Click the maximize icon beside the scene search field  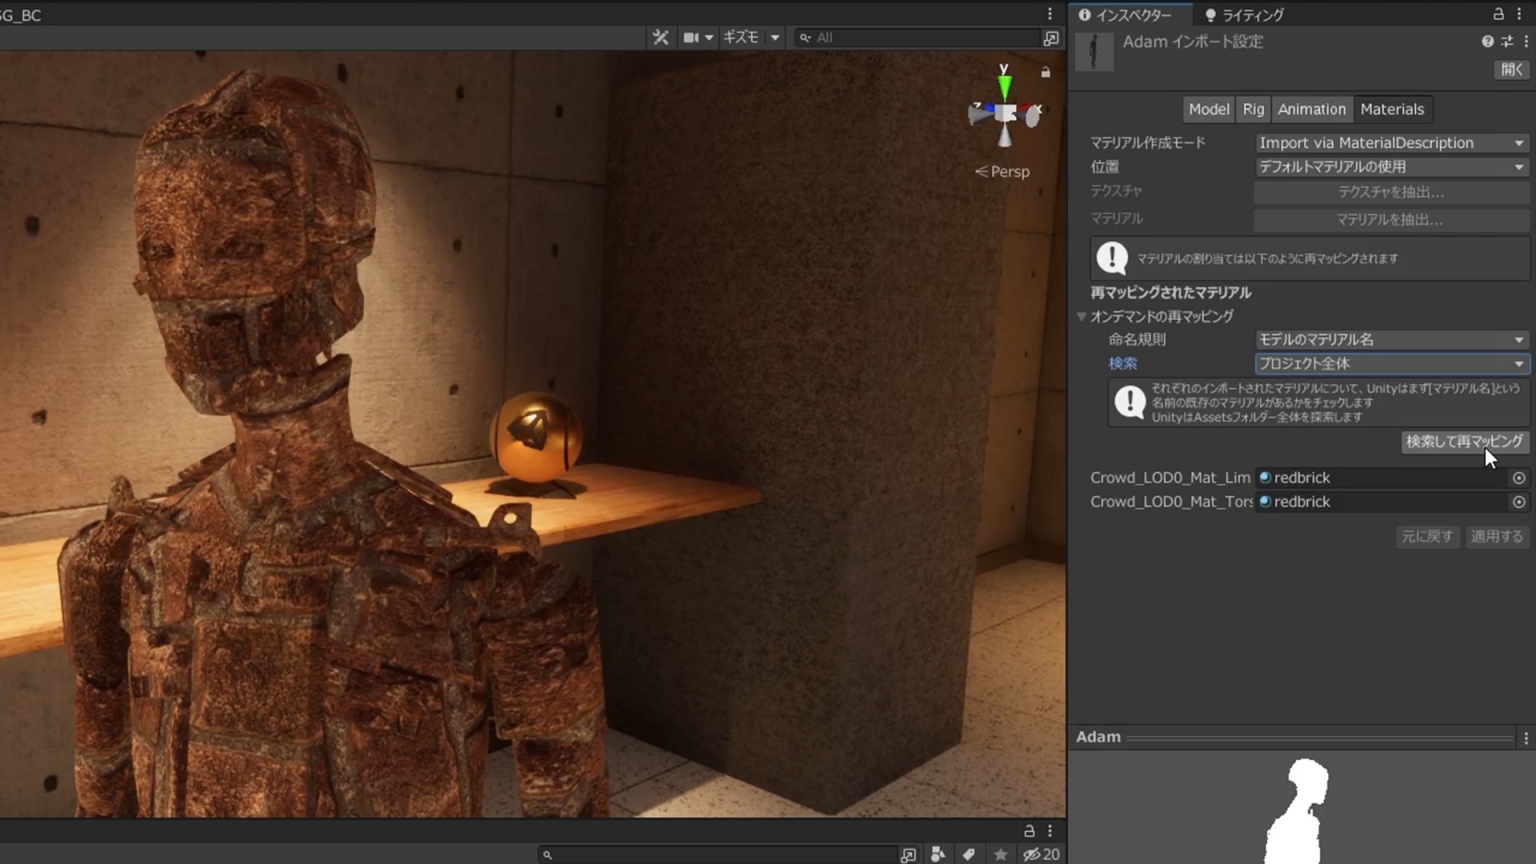click(x=1052, y=37)
